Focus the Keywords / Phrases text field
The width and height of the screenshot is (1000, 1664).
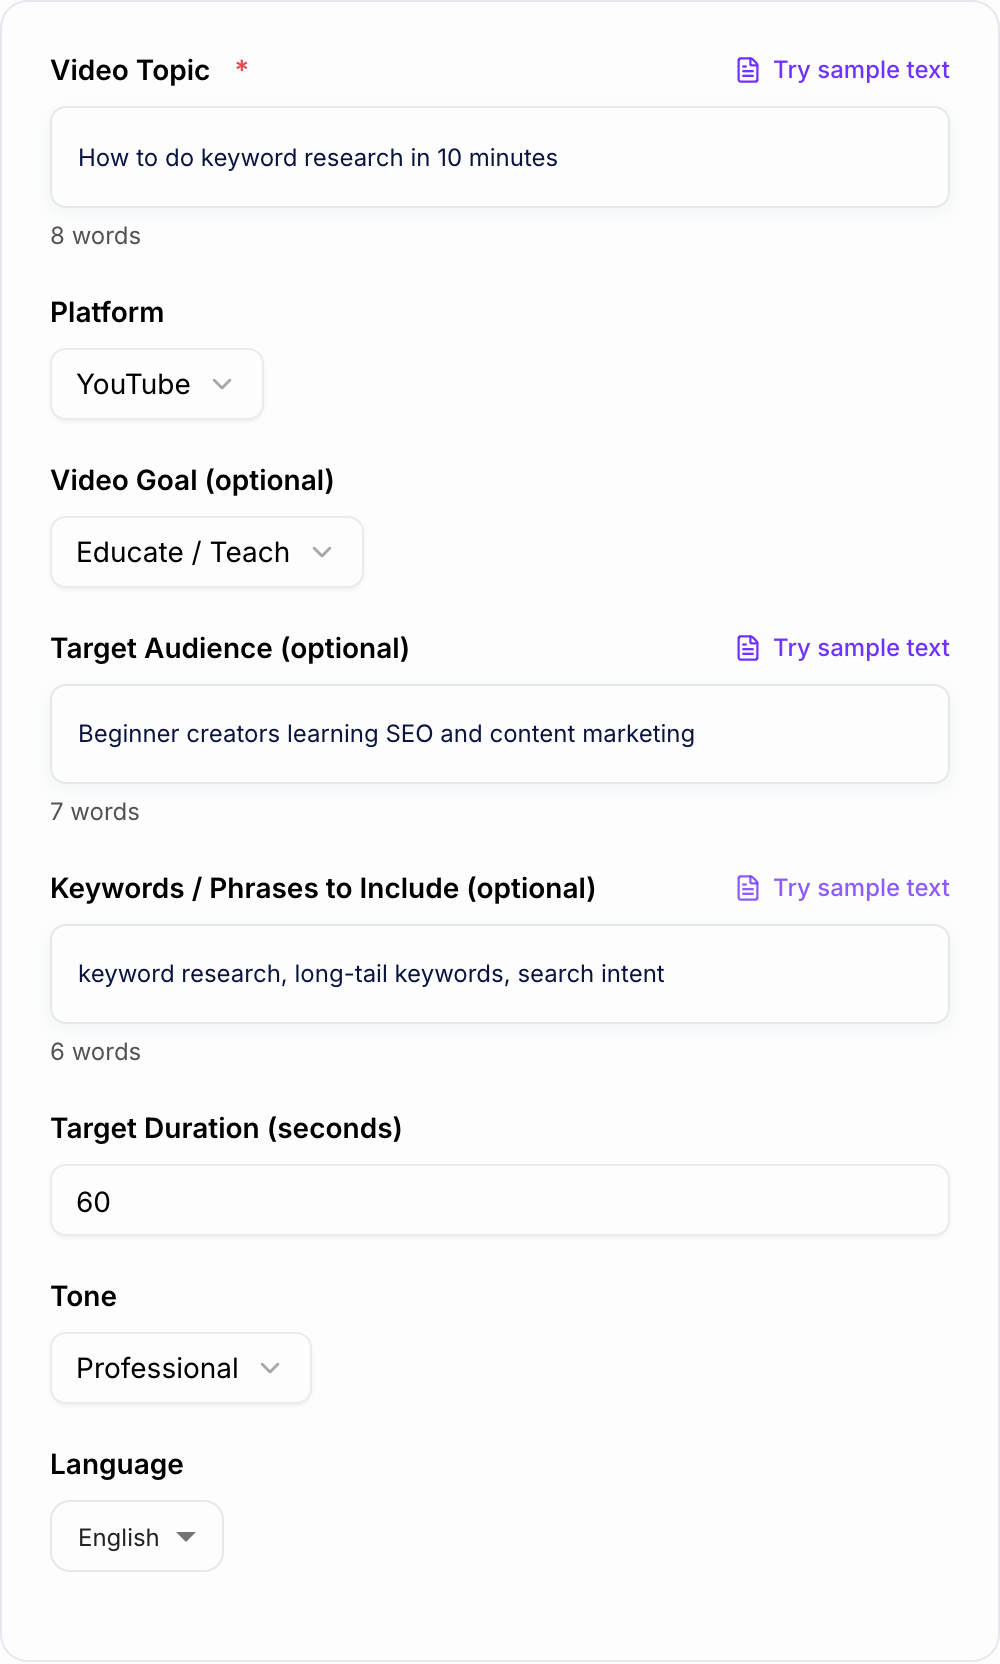point(500,974)
